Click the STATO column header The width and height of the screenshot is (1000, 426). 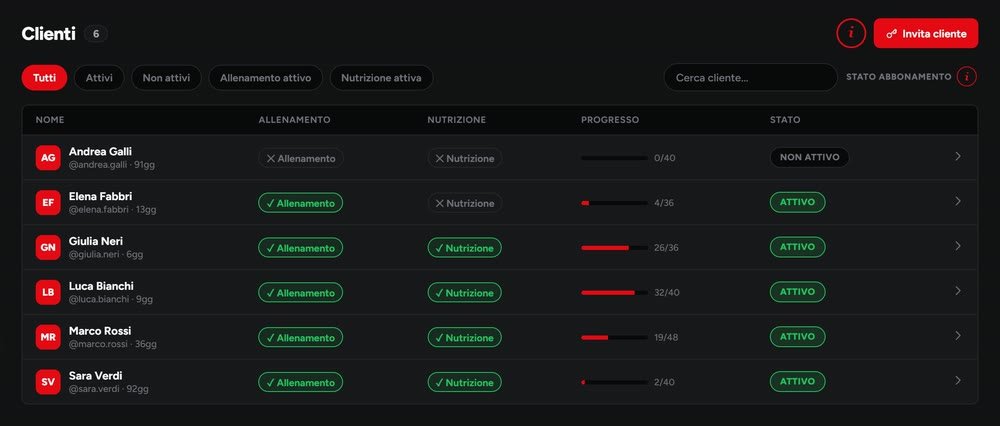click(785, 119)
